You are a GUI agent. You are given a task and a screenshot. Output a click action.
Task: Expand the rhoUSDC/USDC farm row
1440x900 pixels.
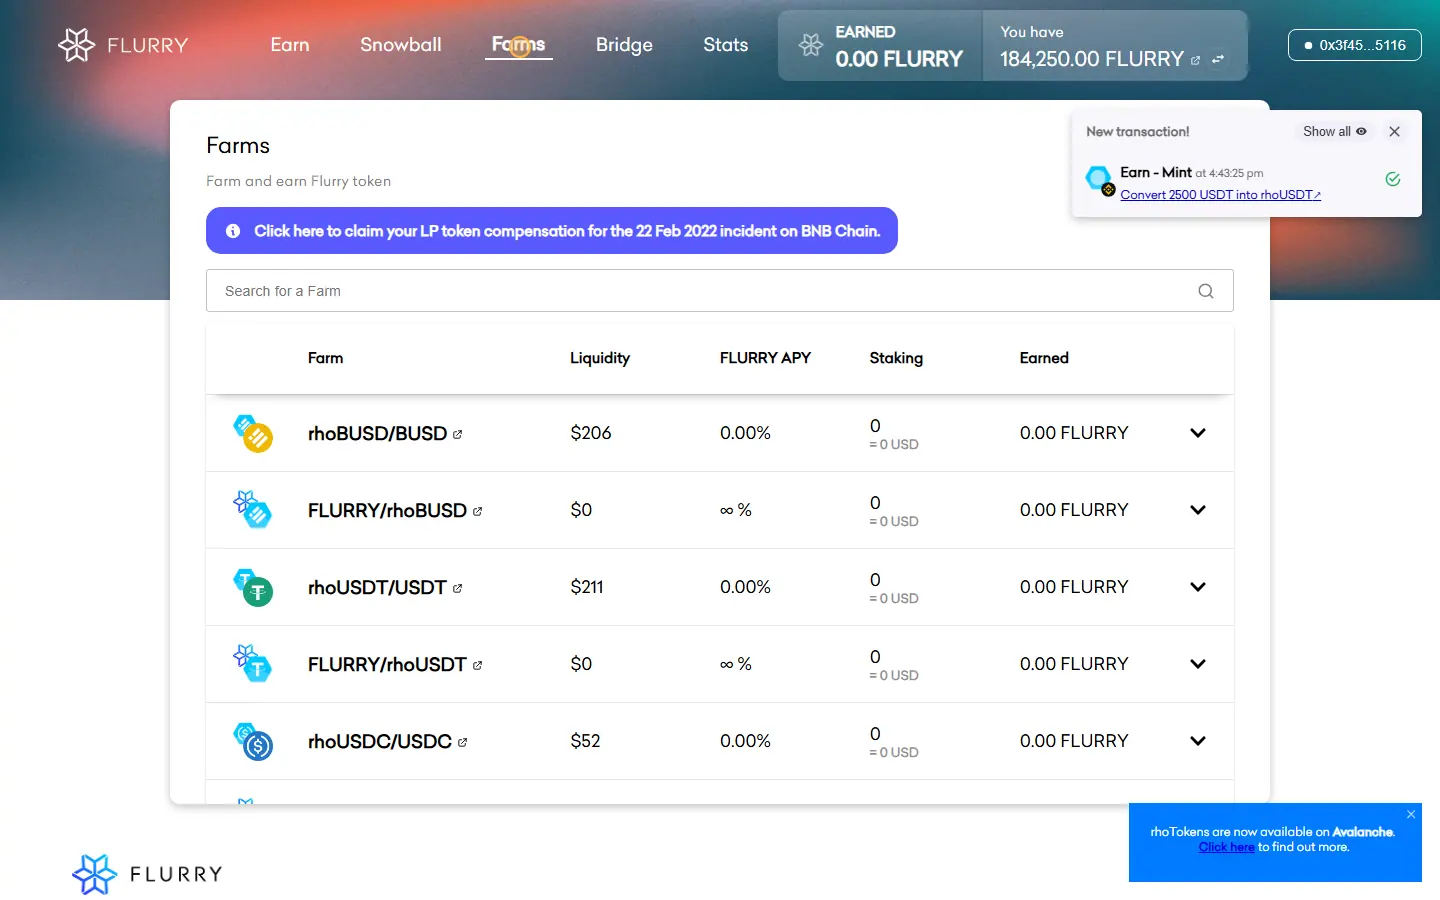(1198, 741)
